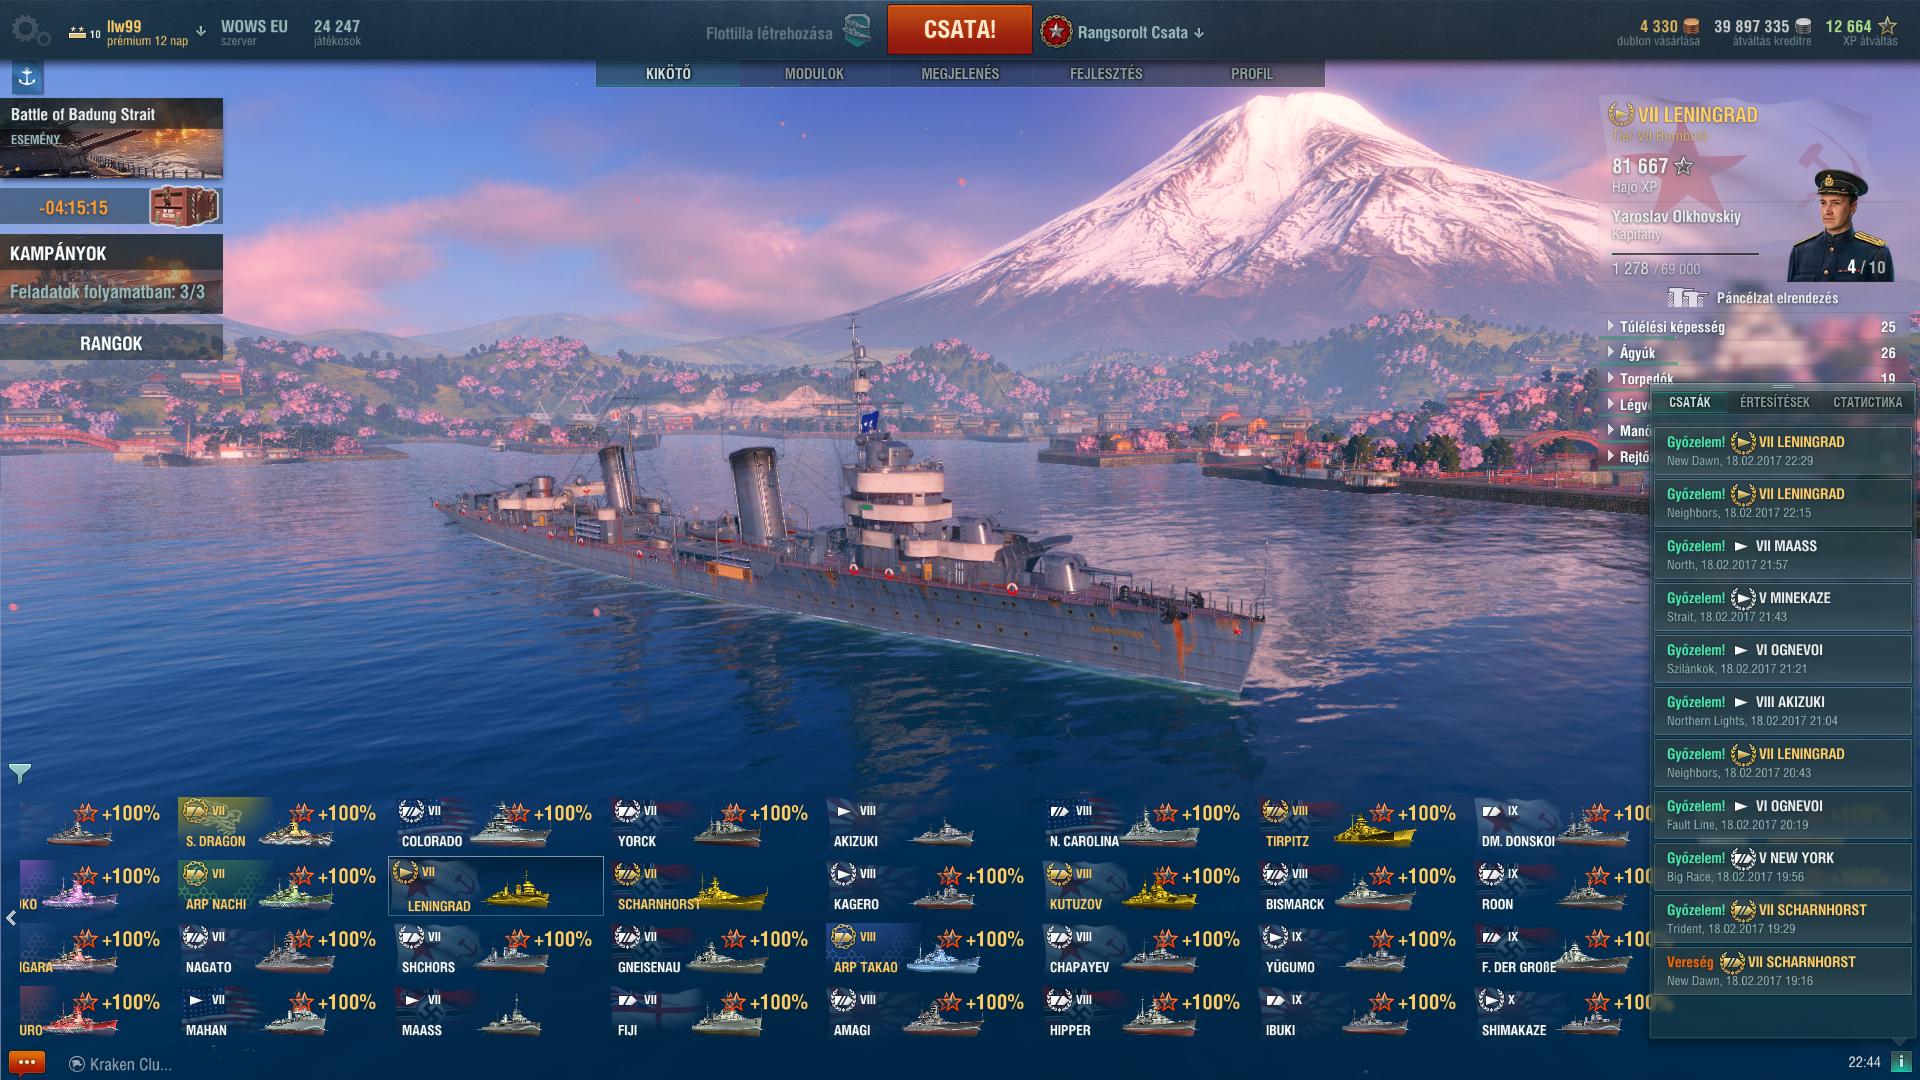
Task: Start battle with the CSATA! button
Action: (x=959, y=30)
